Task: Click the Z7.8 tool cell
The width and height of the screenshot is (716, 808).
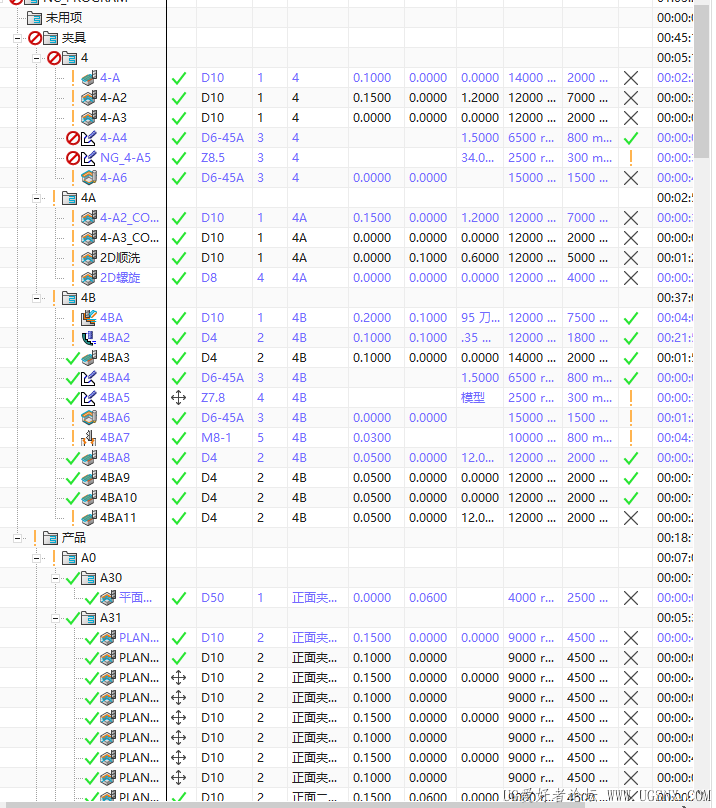Action: click(213, 398)
